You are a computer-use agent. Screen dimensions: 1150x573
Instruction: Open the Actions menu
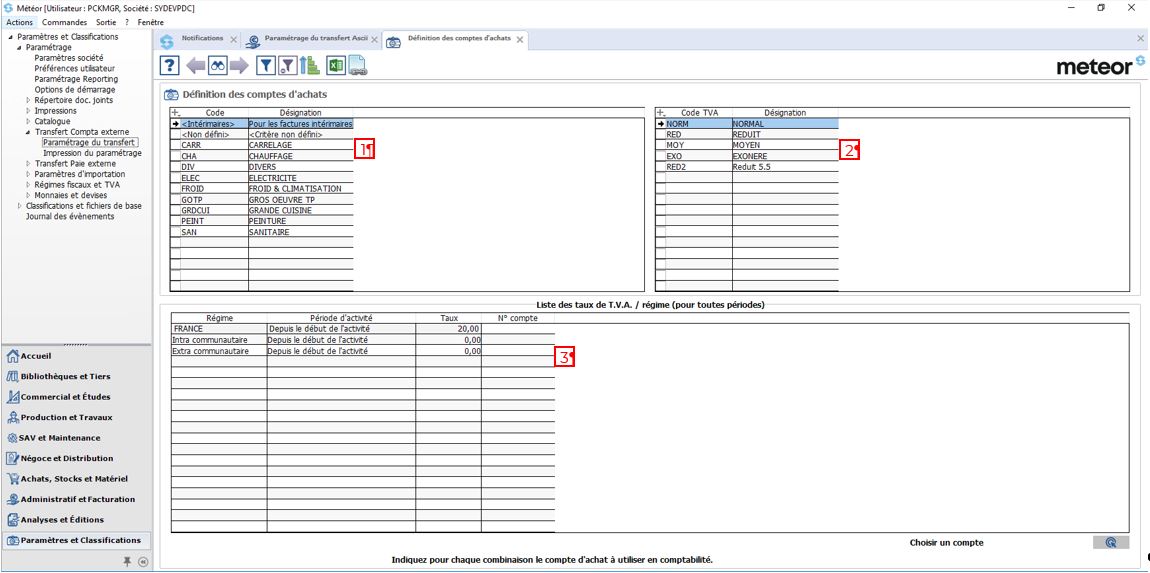(19, 22)
